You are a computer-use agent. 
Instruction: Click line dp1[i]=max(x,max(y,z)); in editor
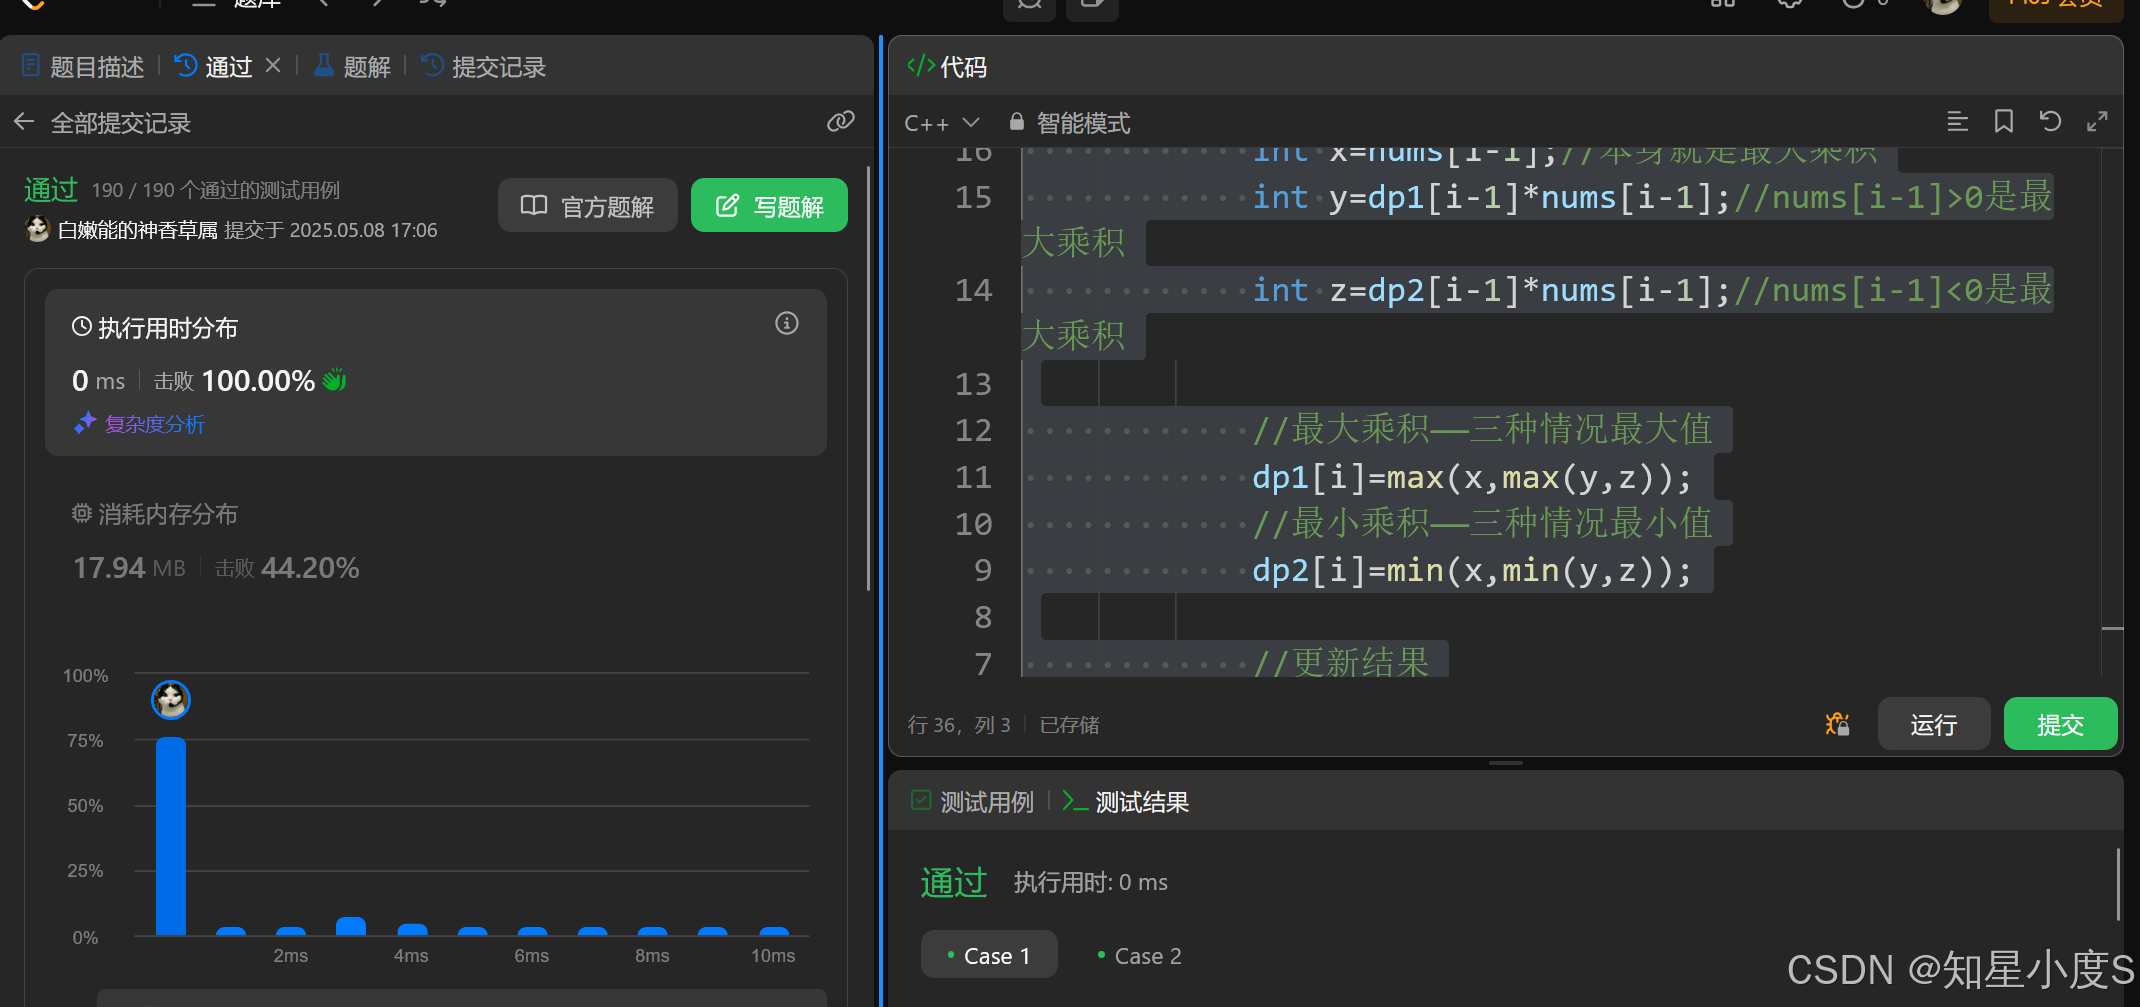coord(1471,478)
